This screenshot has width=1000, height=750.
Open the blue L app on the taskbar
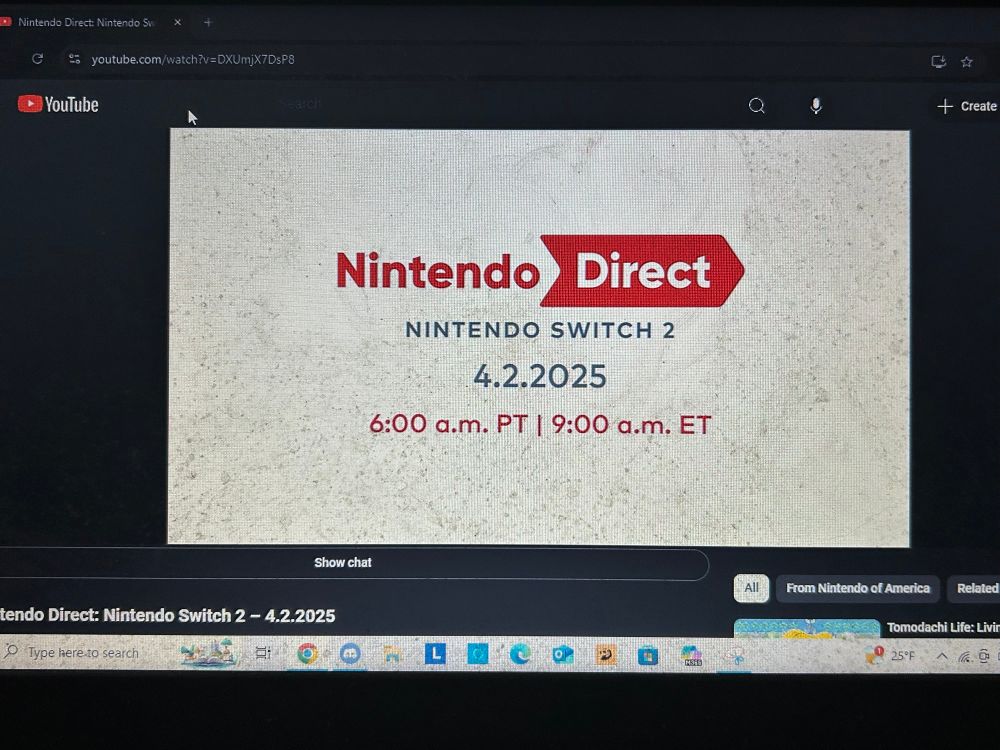click(435, 653)
